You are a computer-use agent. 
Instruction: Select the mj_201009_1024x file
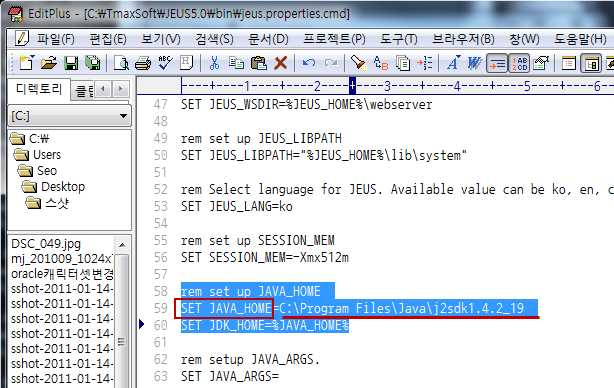coord(62,259)
